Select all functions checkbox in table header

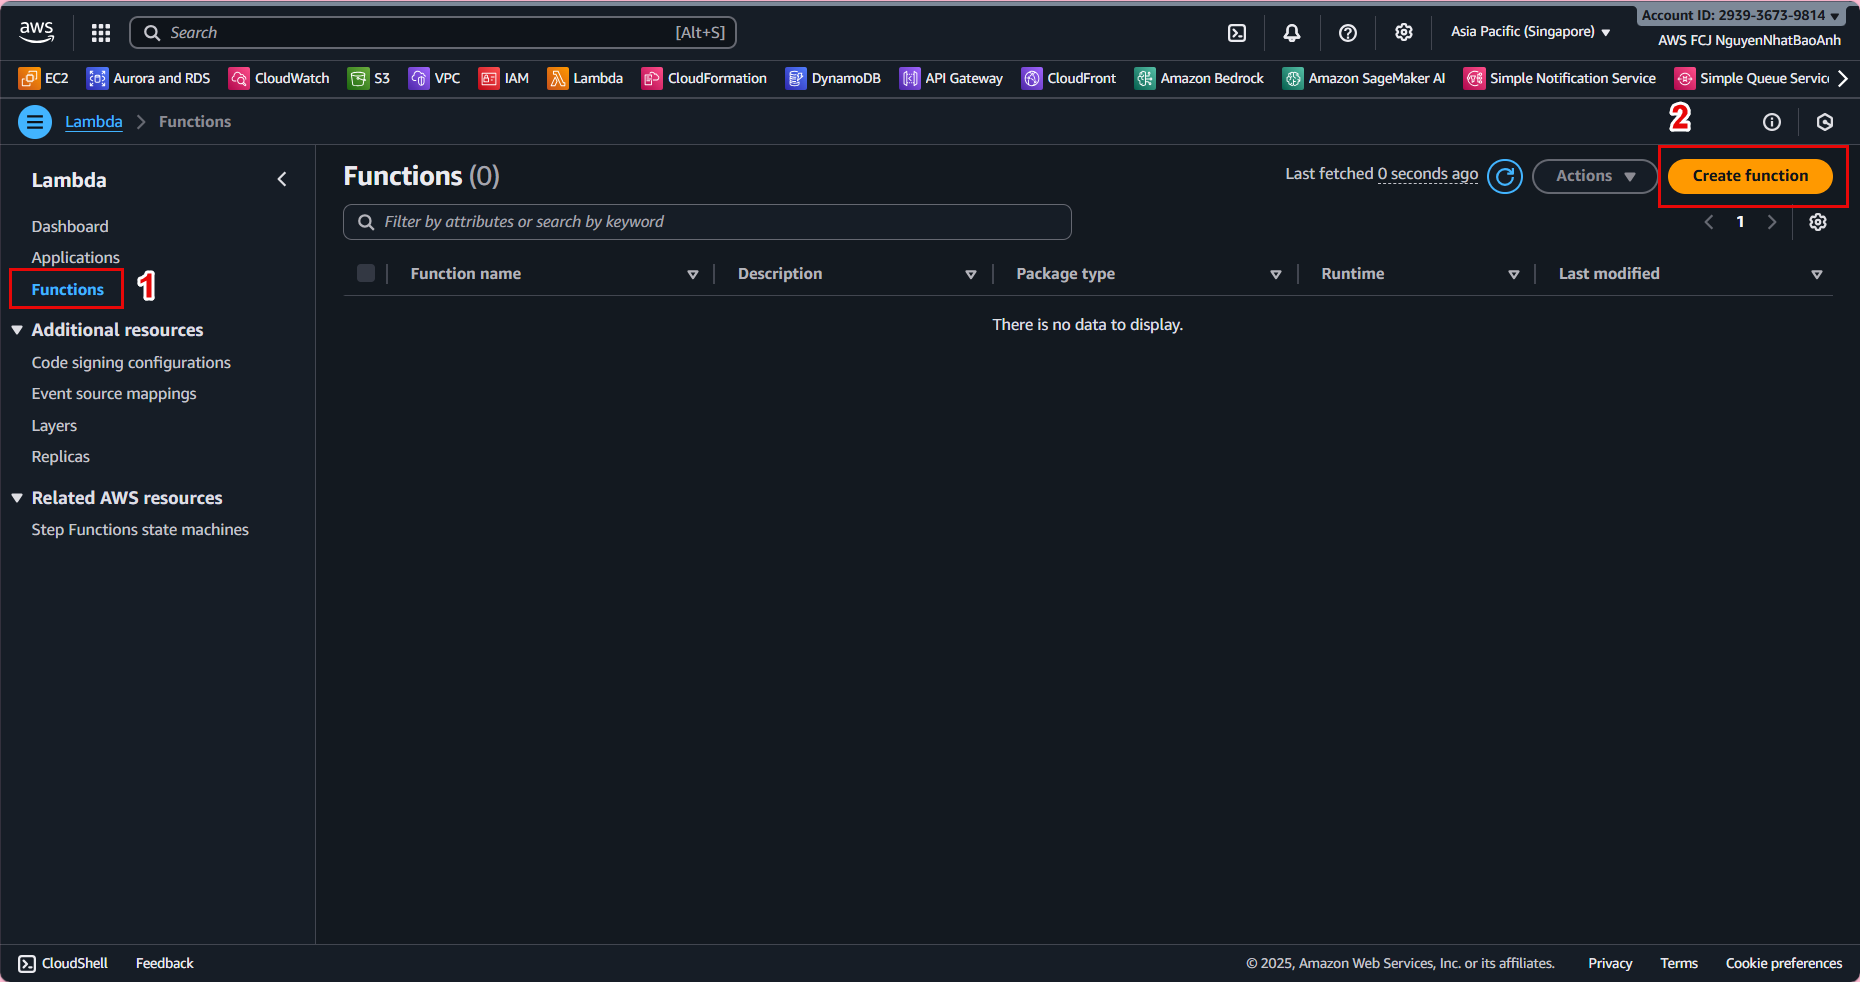click(366, 273)
